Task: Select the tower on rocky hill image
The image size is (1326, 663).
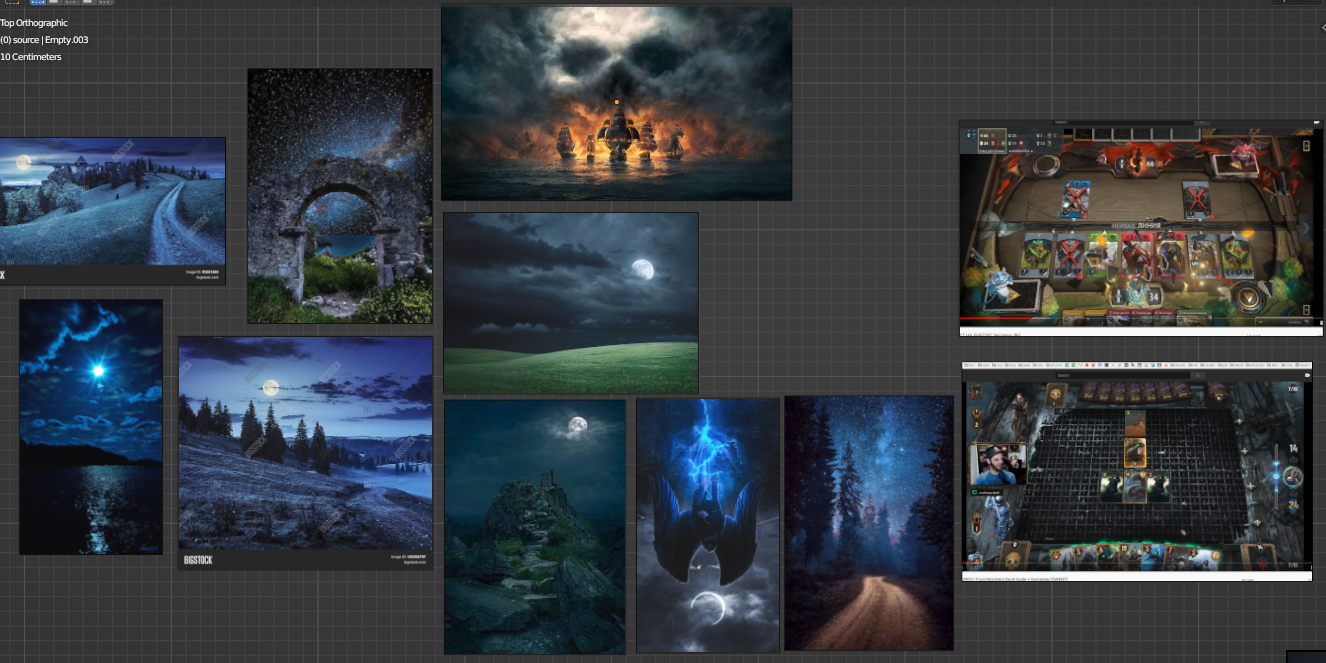Action: (535, 527)
